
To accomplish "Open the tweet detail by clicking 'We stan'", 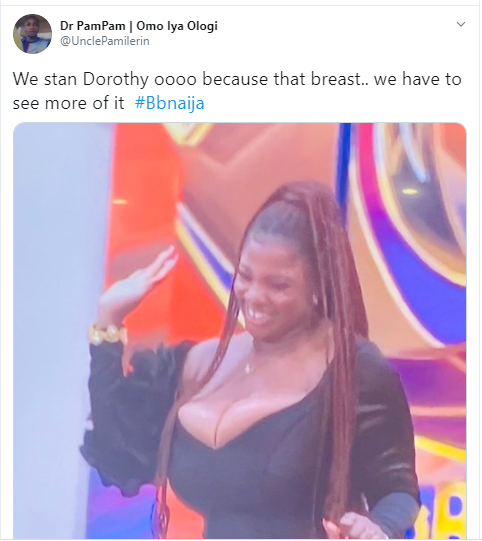I will point(45,79).
